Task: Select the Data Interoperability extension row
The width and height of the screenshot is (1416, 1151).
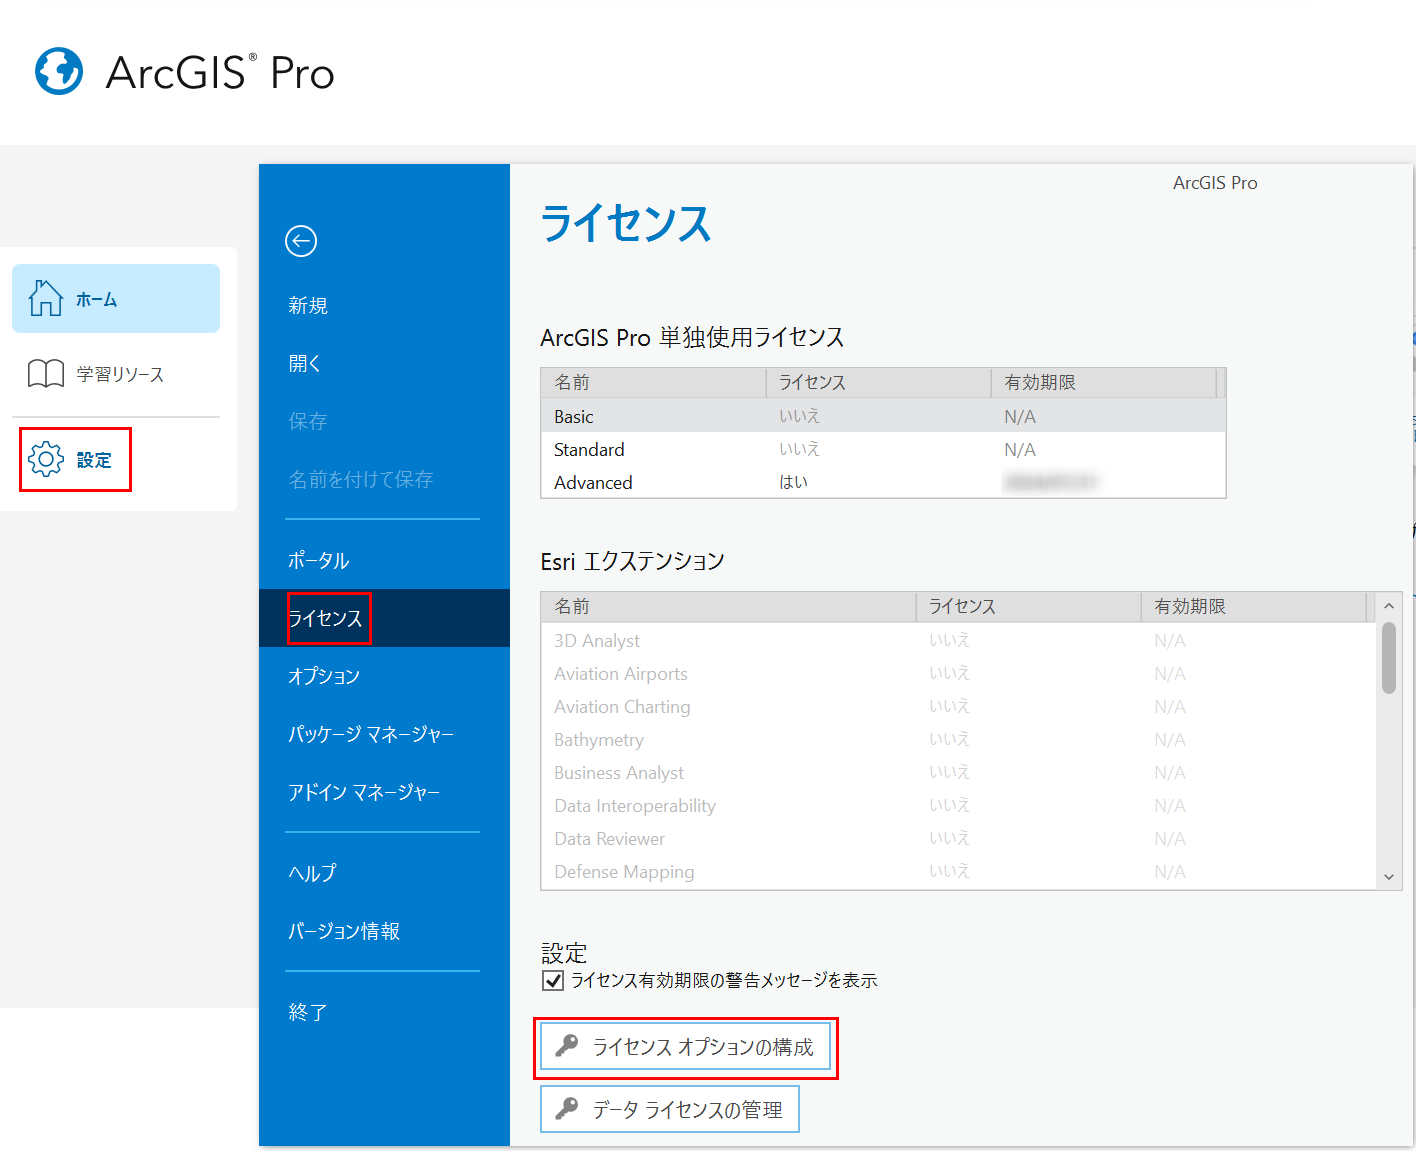Action: 958,805
